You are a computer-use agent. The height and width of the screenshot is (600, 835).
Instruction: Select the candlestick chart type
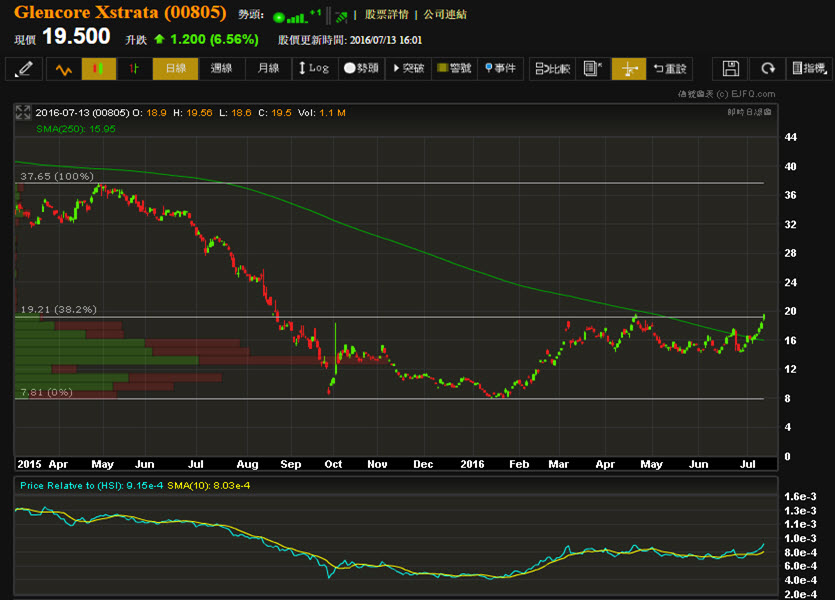[99, 69]
